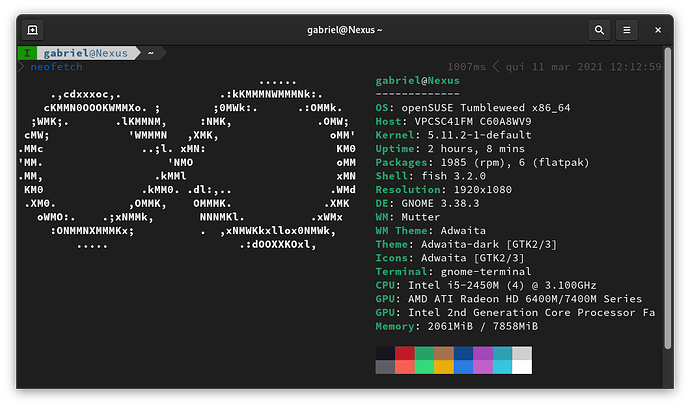Open a new terminal tab
The width and height of the screenshot is (690, 407).
pos(33,30)
